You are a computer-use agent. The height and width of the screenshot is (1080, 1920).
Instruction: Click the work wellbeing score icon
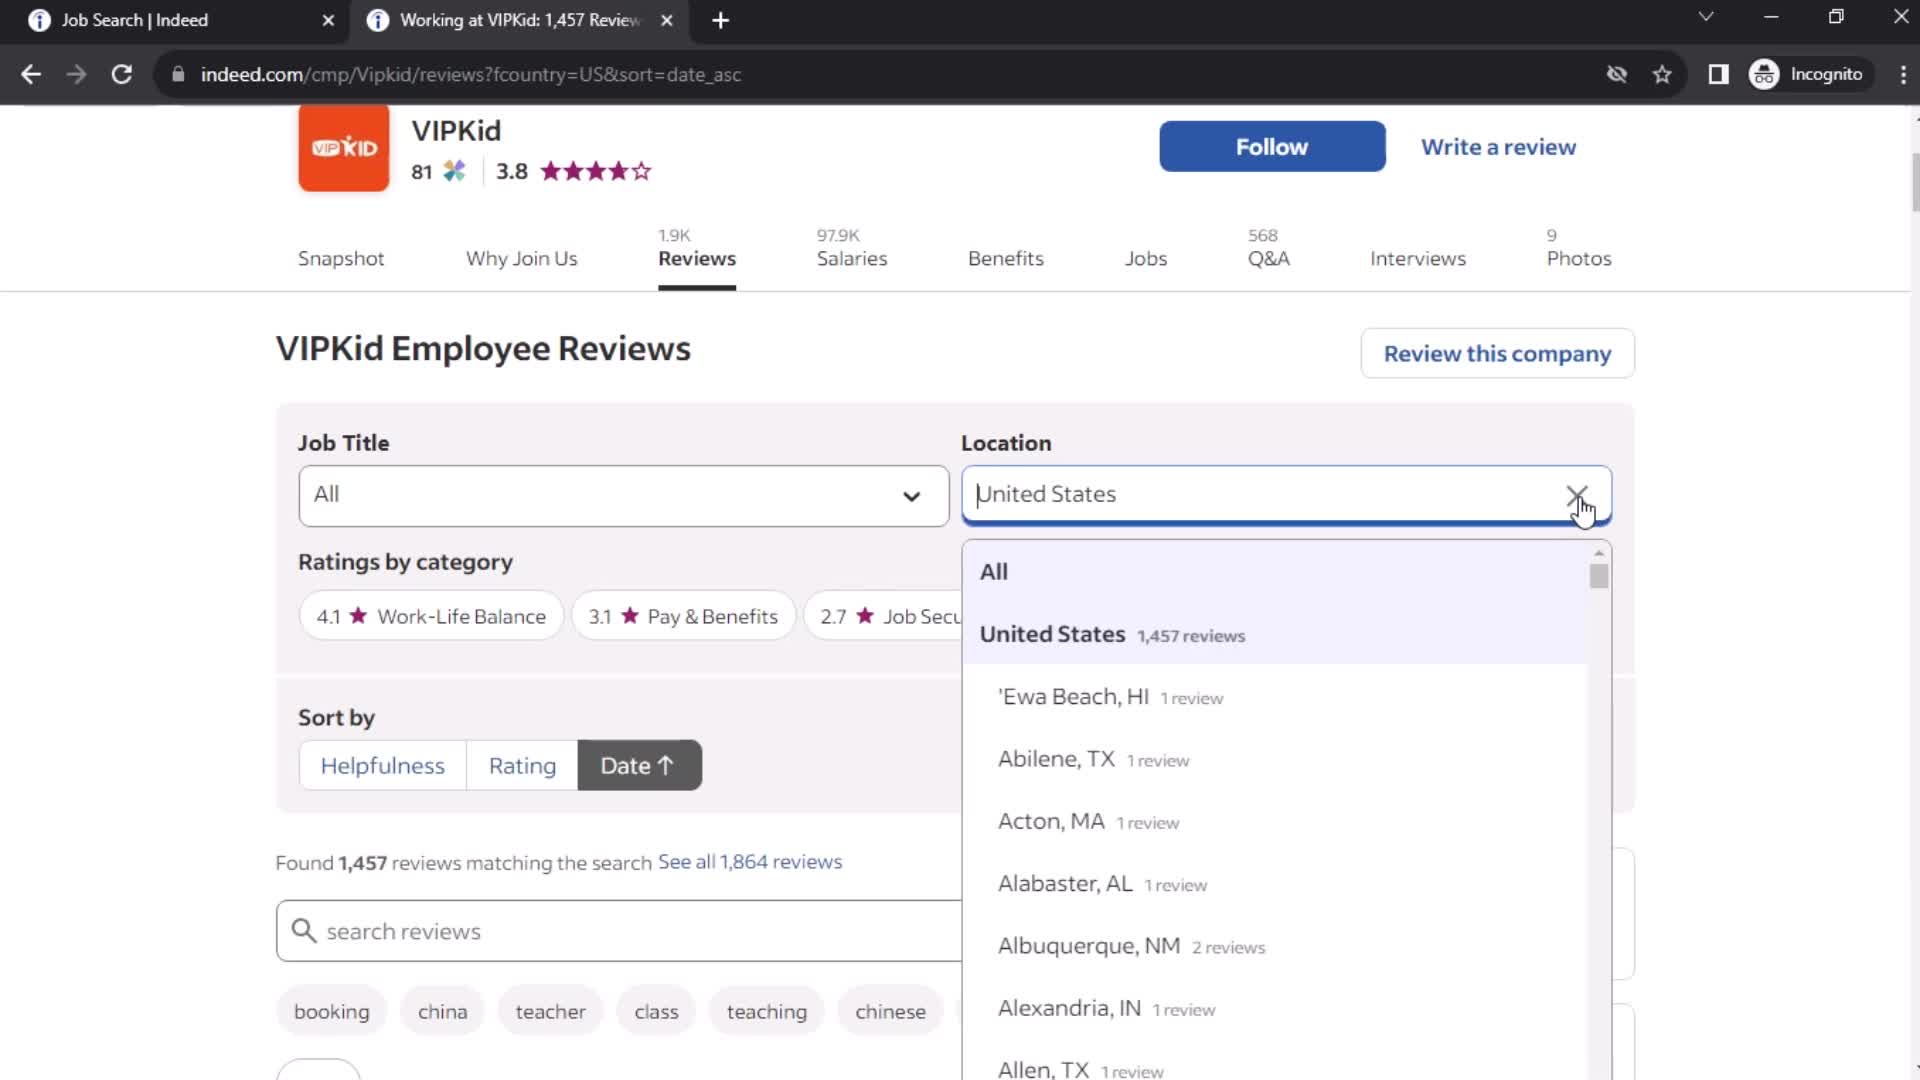(x=454, y=171)
